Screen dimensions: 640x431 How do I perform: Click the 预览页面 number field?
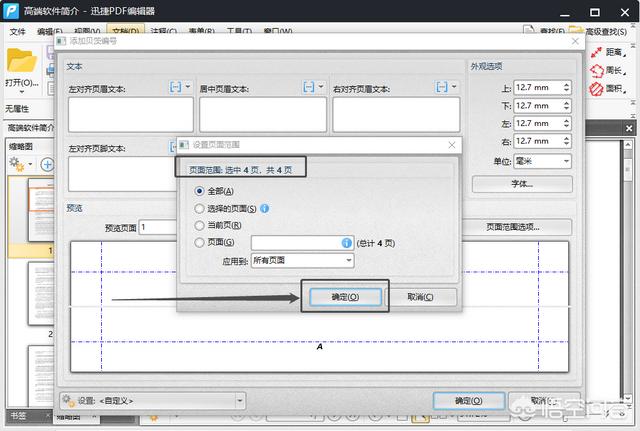coord(158,227)
